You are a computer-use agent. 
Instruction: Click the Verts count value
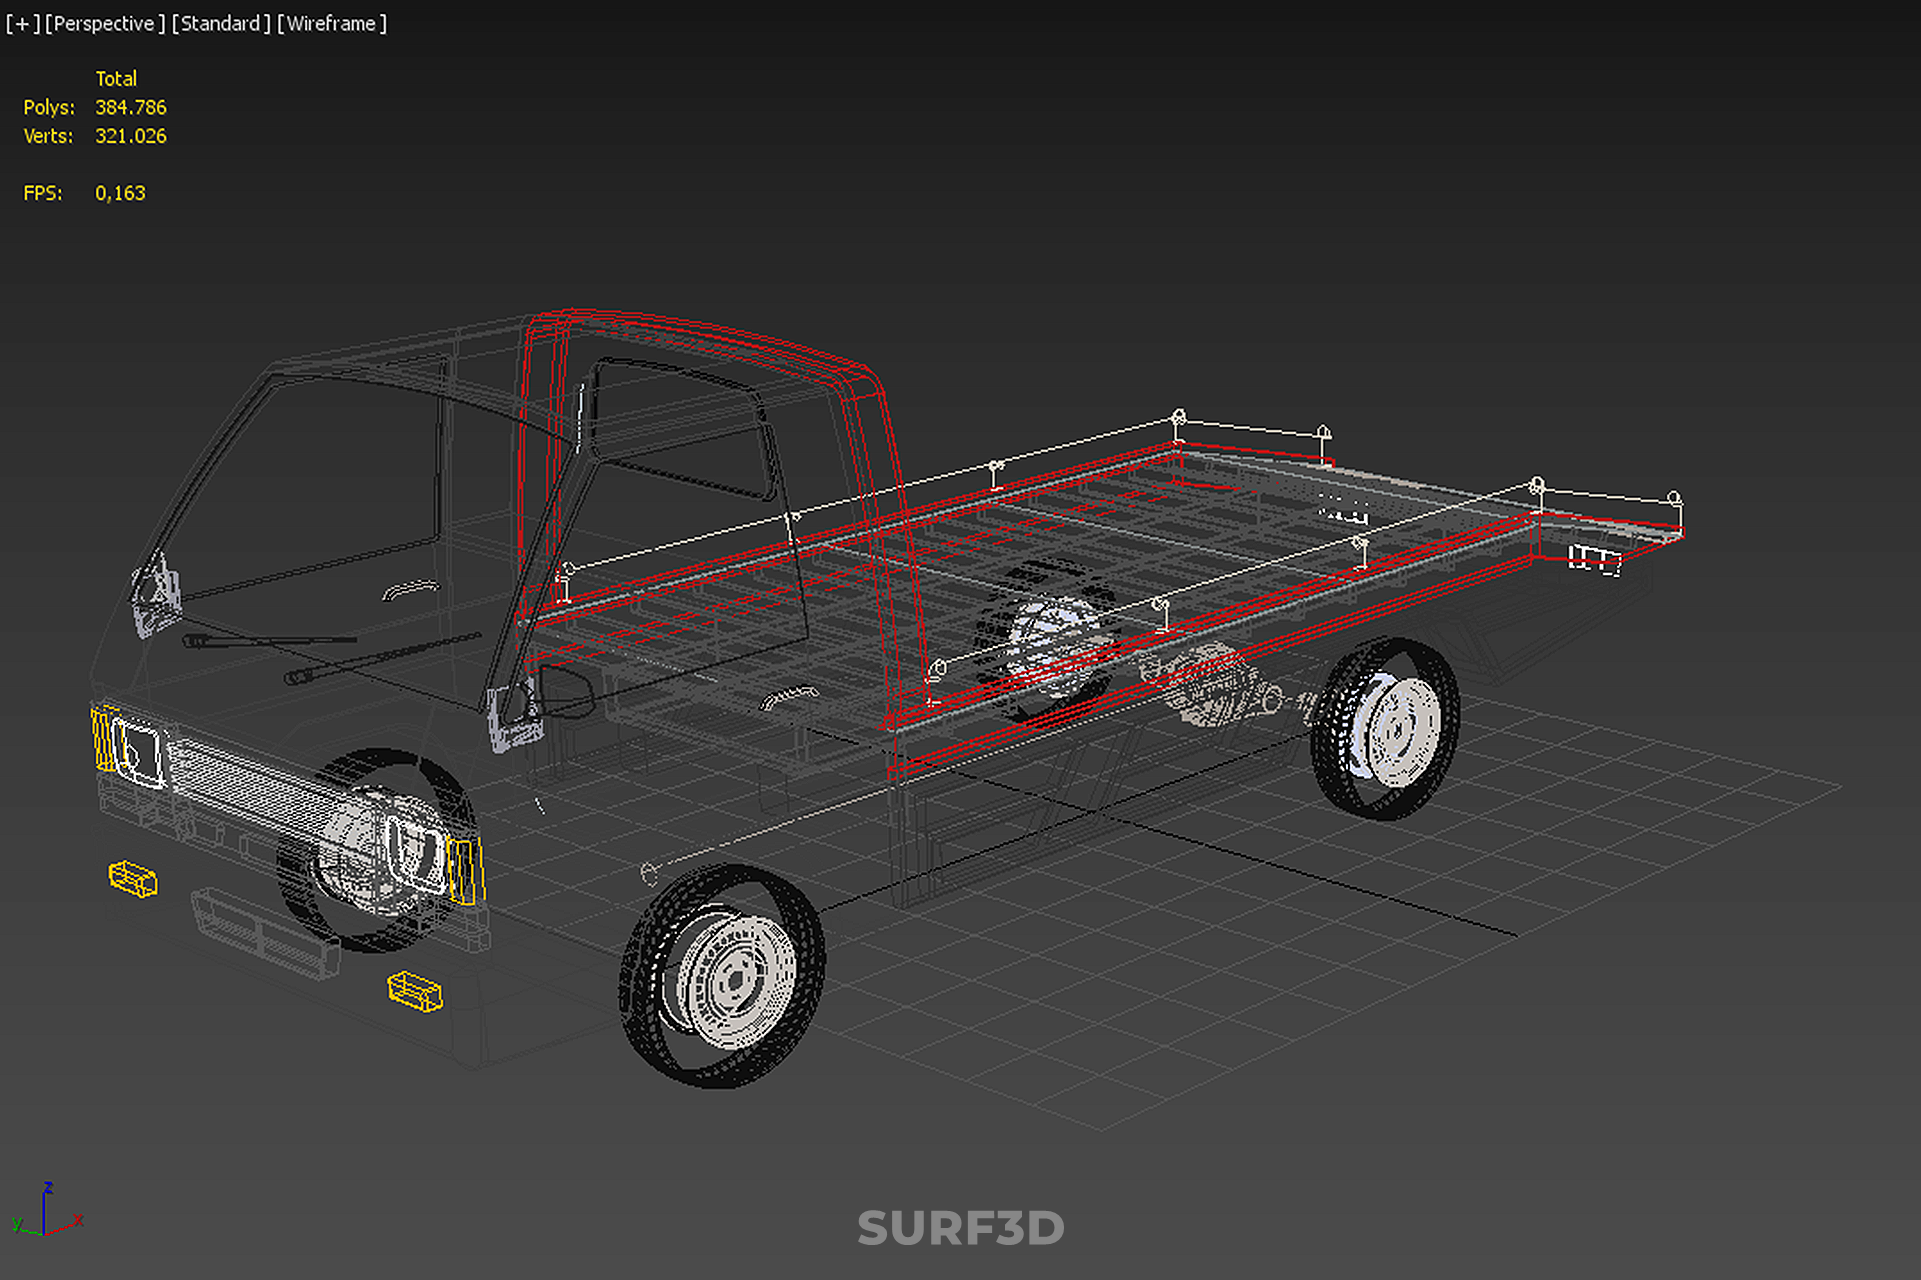131,136
